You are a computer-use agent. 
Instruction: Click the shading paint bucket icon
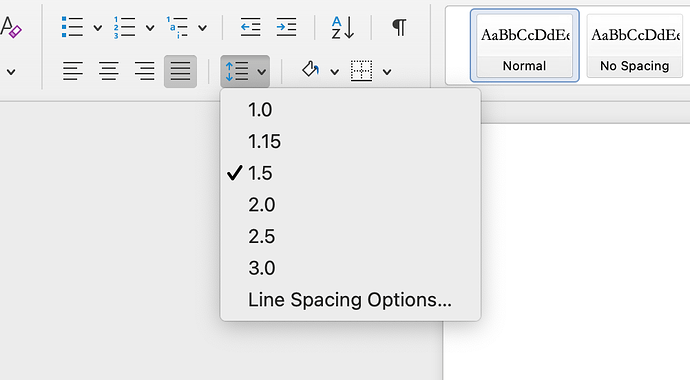[311, 70]
